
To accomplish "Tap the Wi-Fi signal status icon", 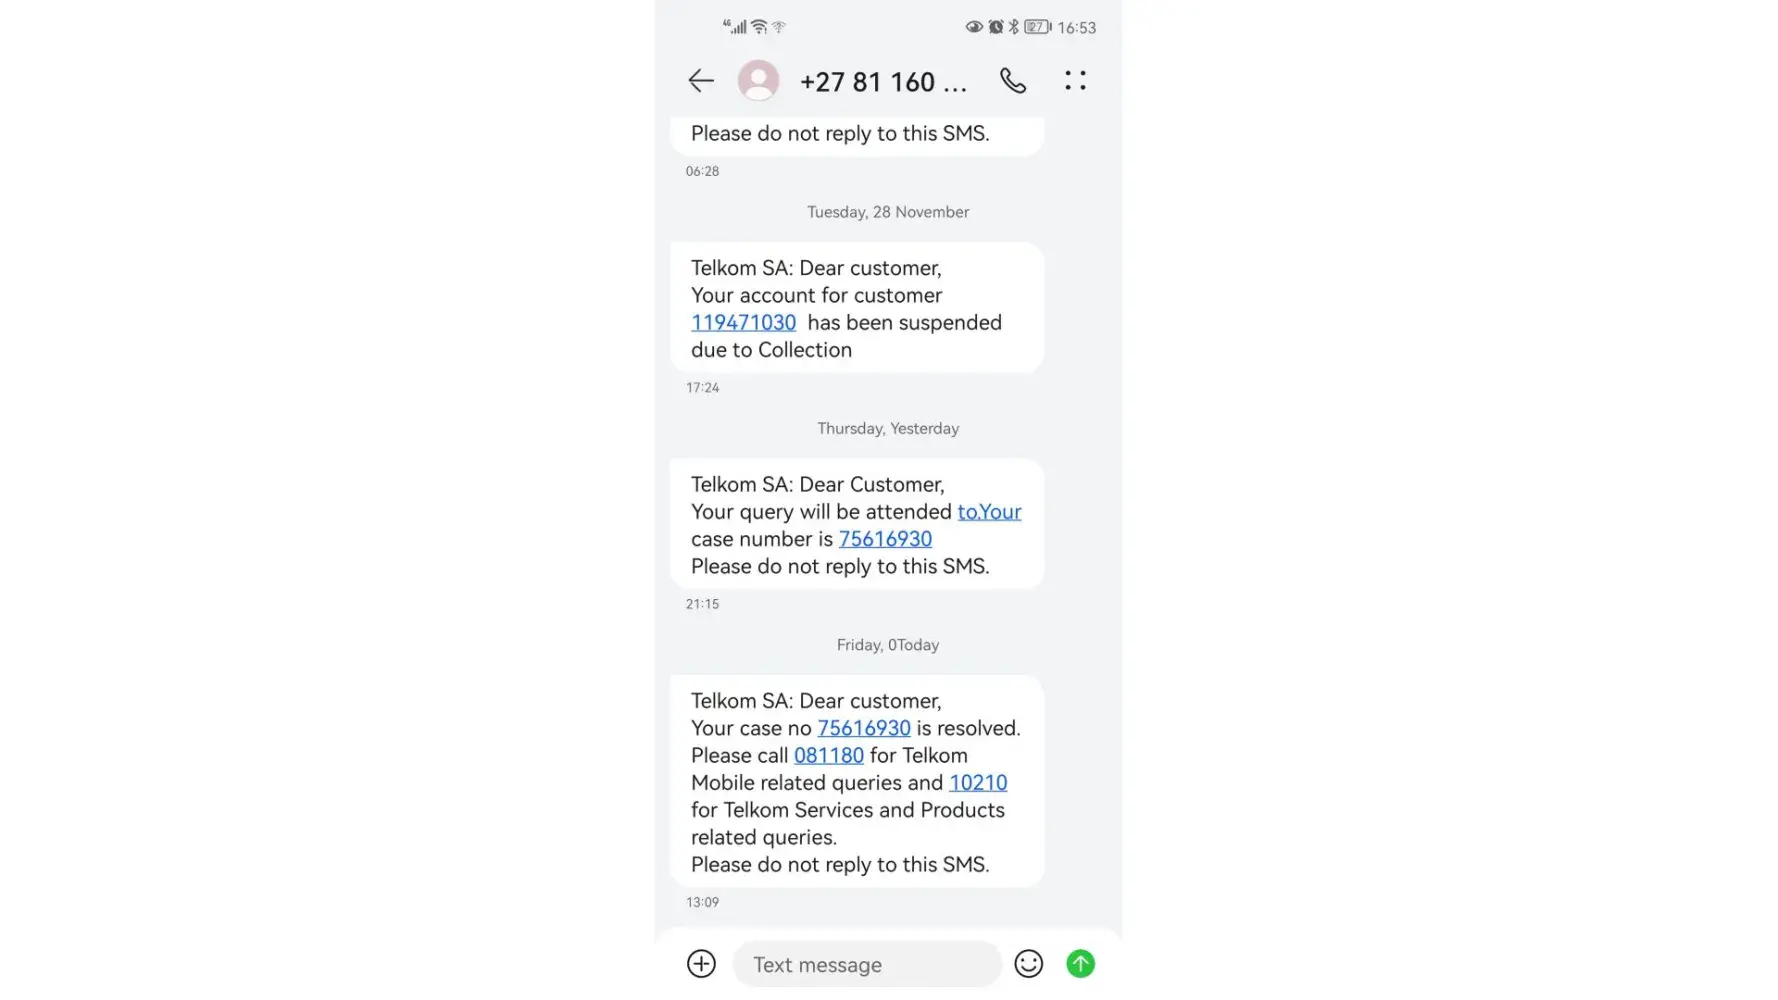I will click(x=759, y=27).
